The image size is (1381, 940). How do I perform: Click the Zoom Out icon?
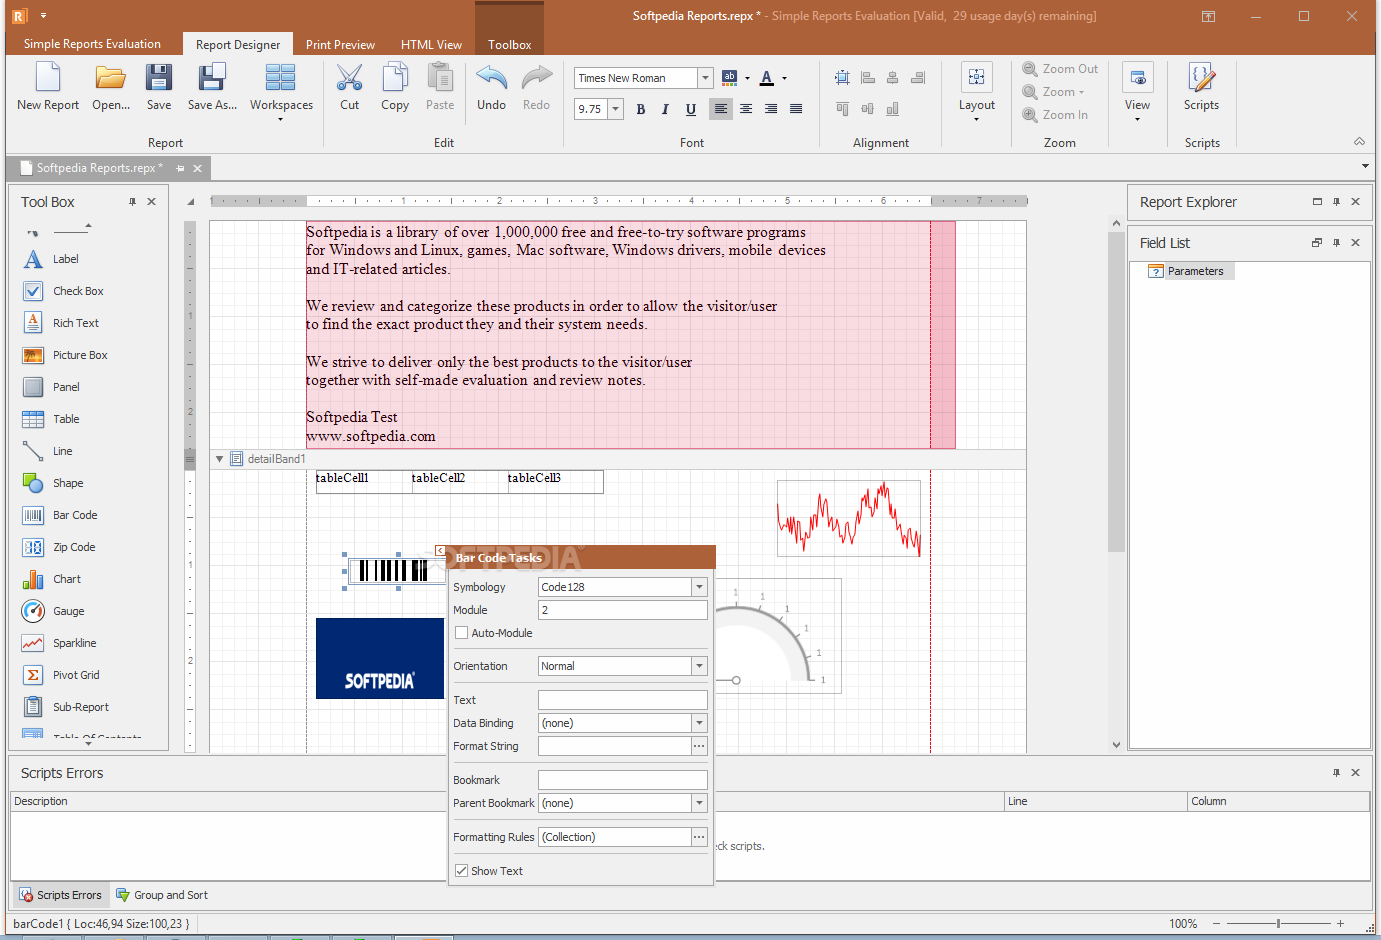coord(1030,69)
